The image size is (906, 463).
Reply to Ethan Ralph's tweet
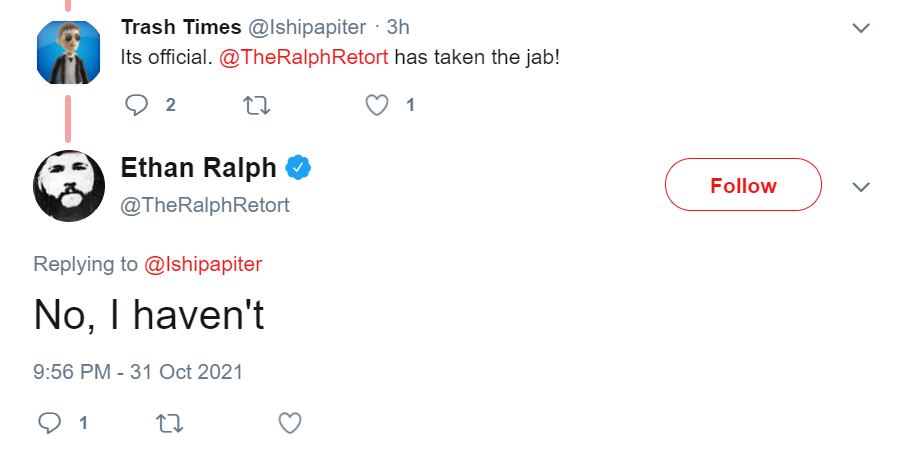pyautogui.click(x=49, y=423)
